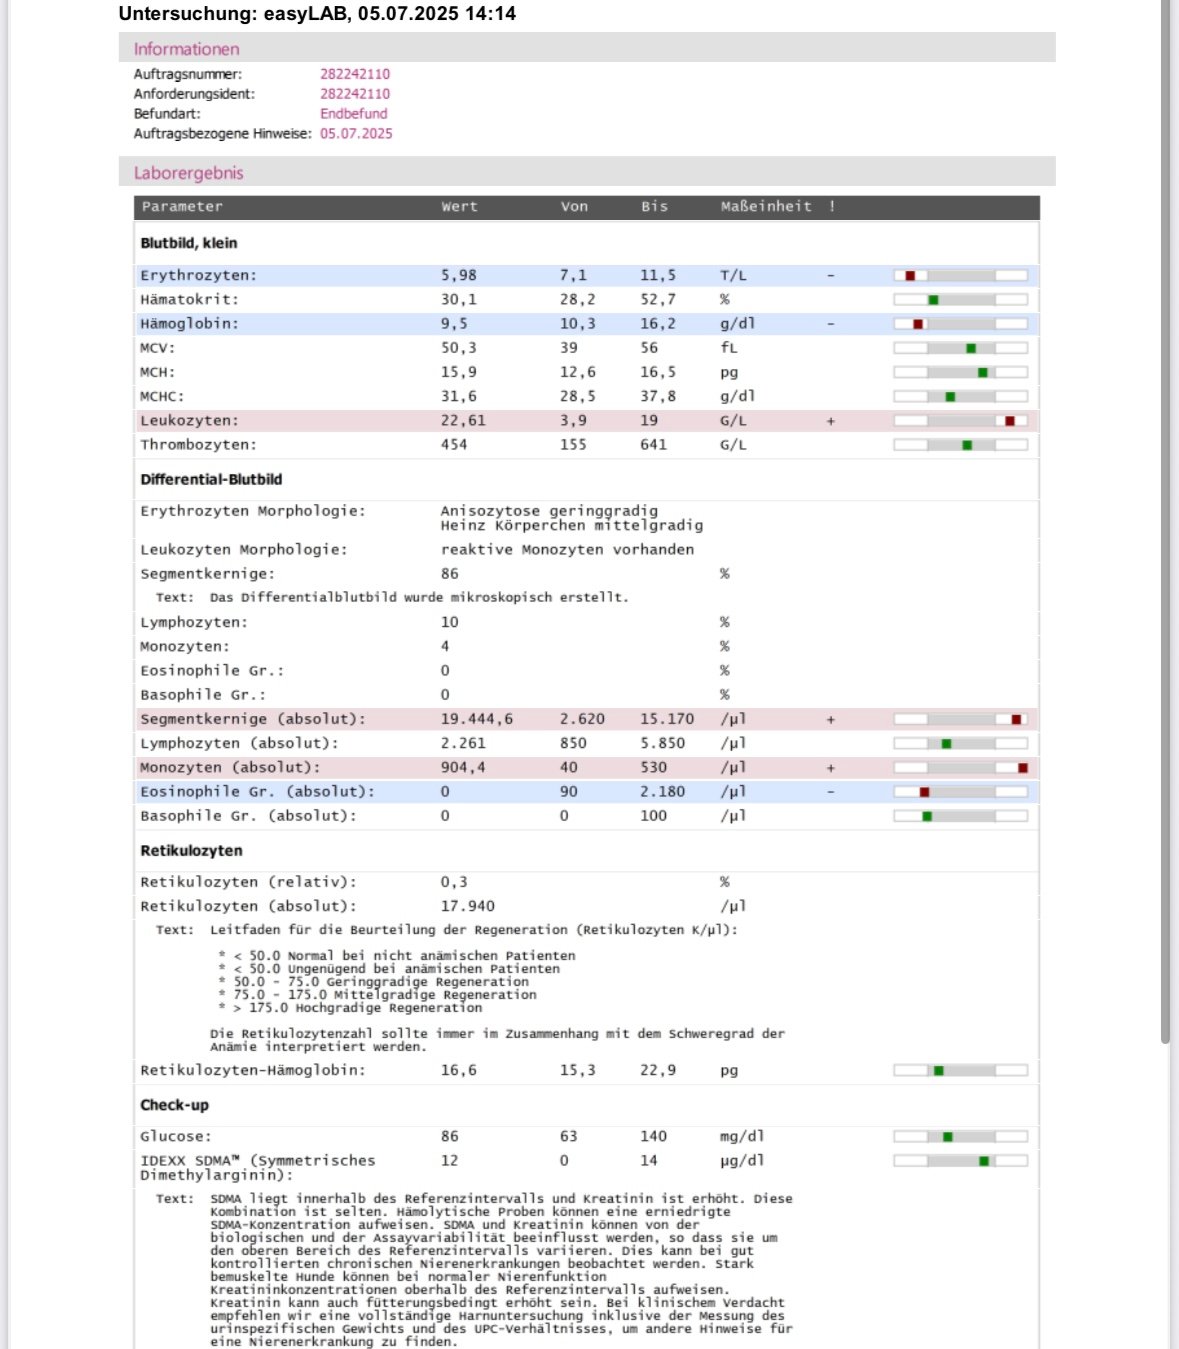Click the range indicator bar for Retikulozyten-Hämoglobin

(x=960, y=1071)
